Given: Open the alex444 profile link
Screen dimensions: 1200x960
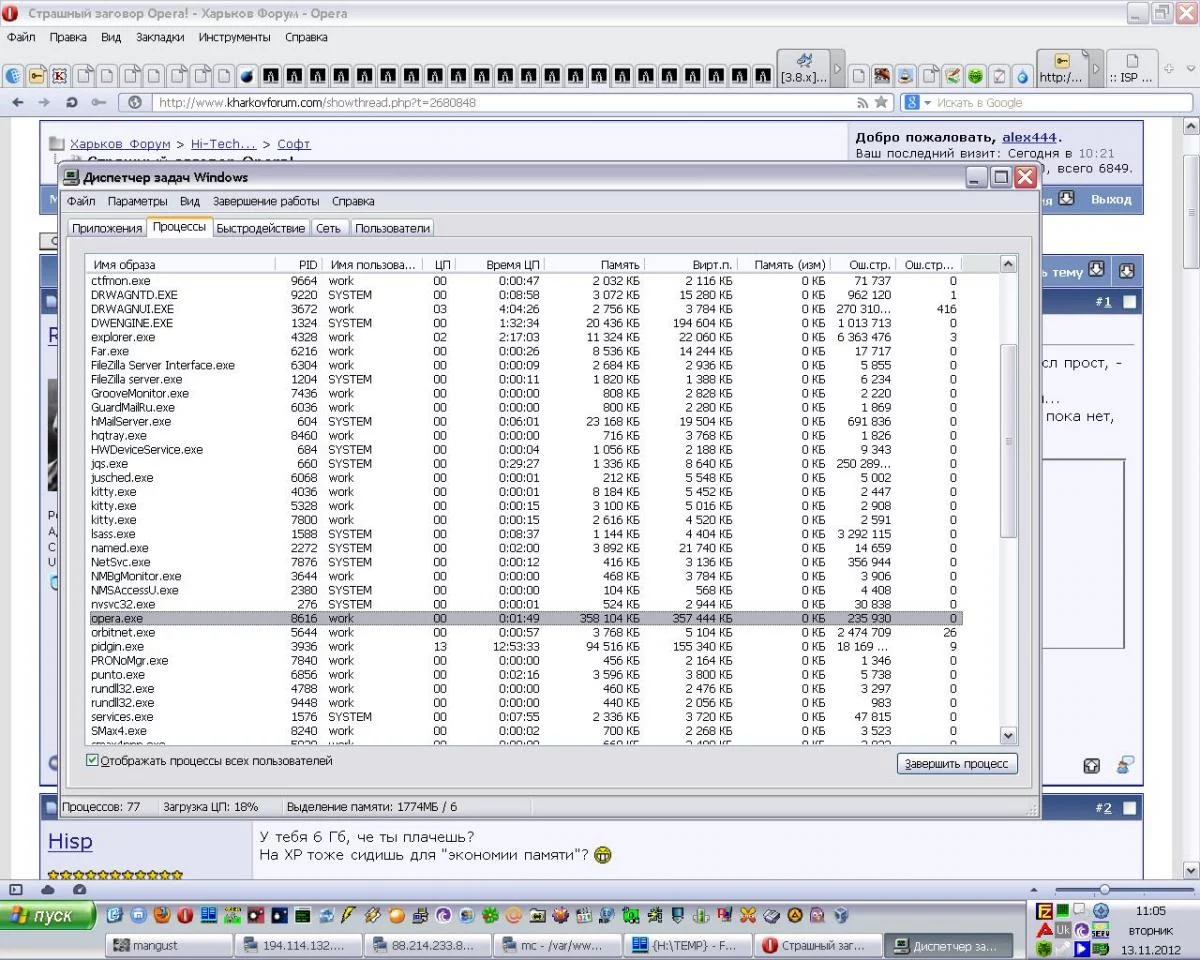Looking at the screenshot, I should [1029, 137].
